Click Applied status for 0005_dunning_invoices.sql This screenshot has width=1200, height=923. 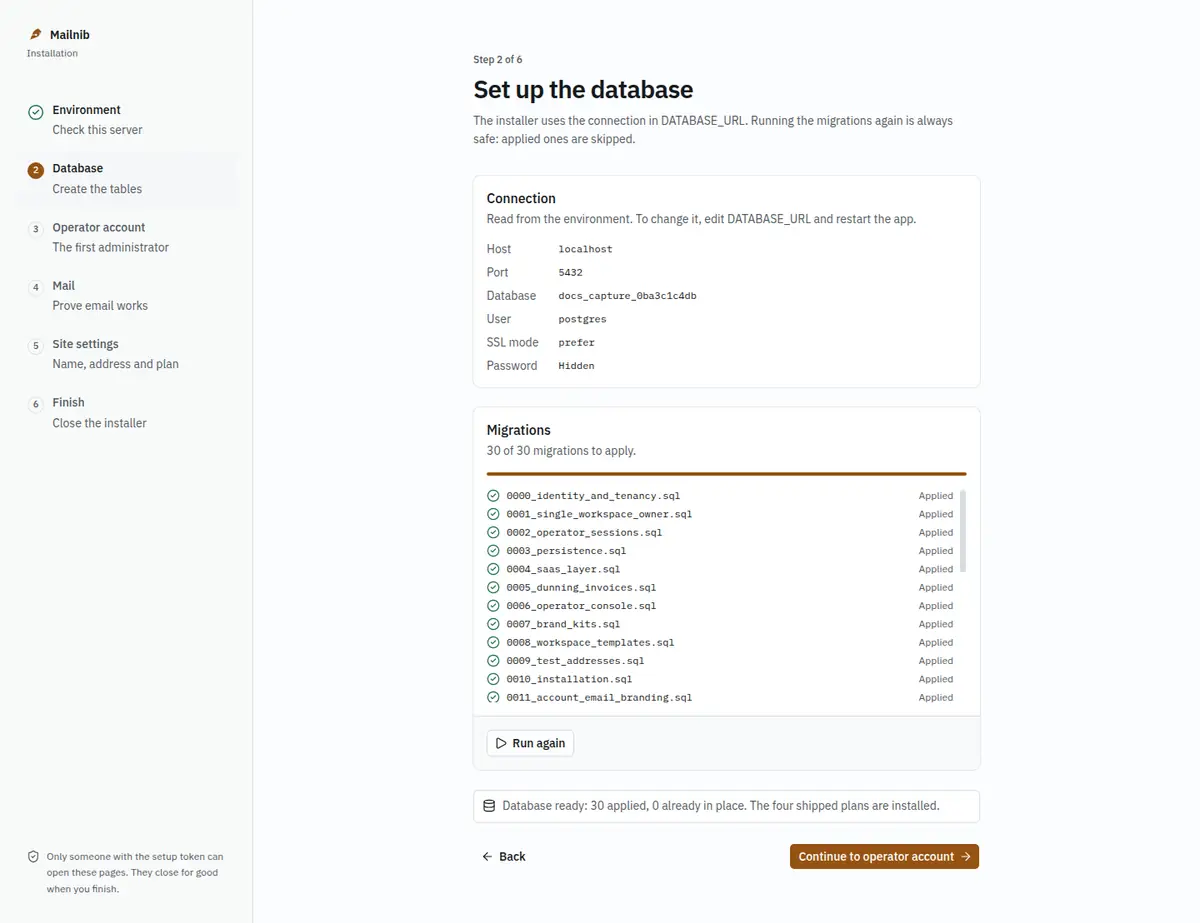click(x=936, y=588)
